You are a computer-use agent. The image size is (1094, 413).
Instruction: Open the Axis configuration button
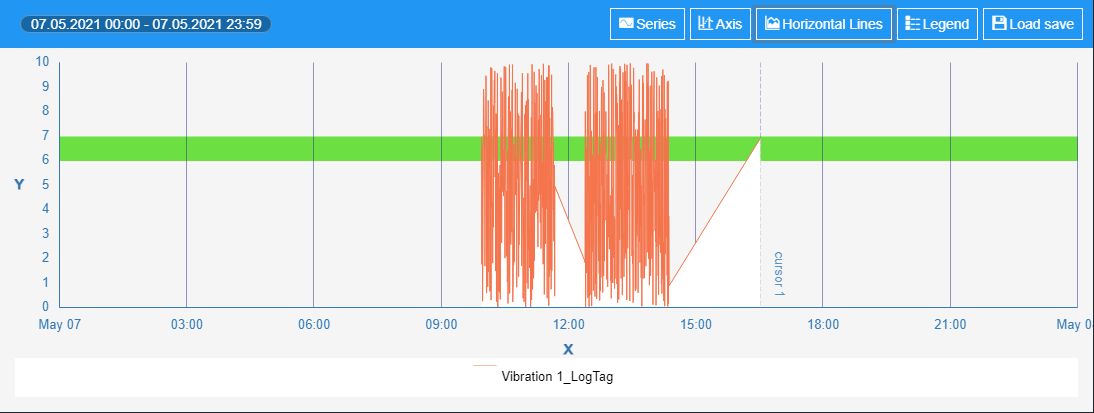coord(720,24)
